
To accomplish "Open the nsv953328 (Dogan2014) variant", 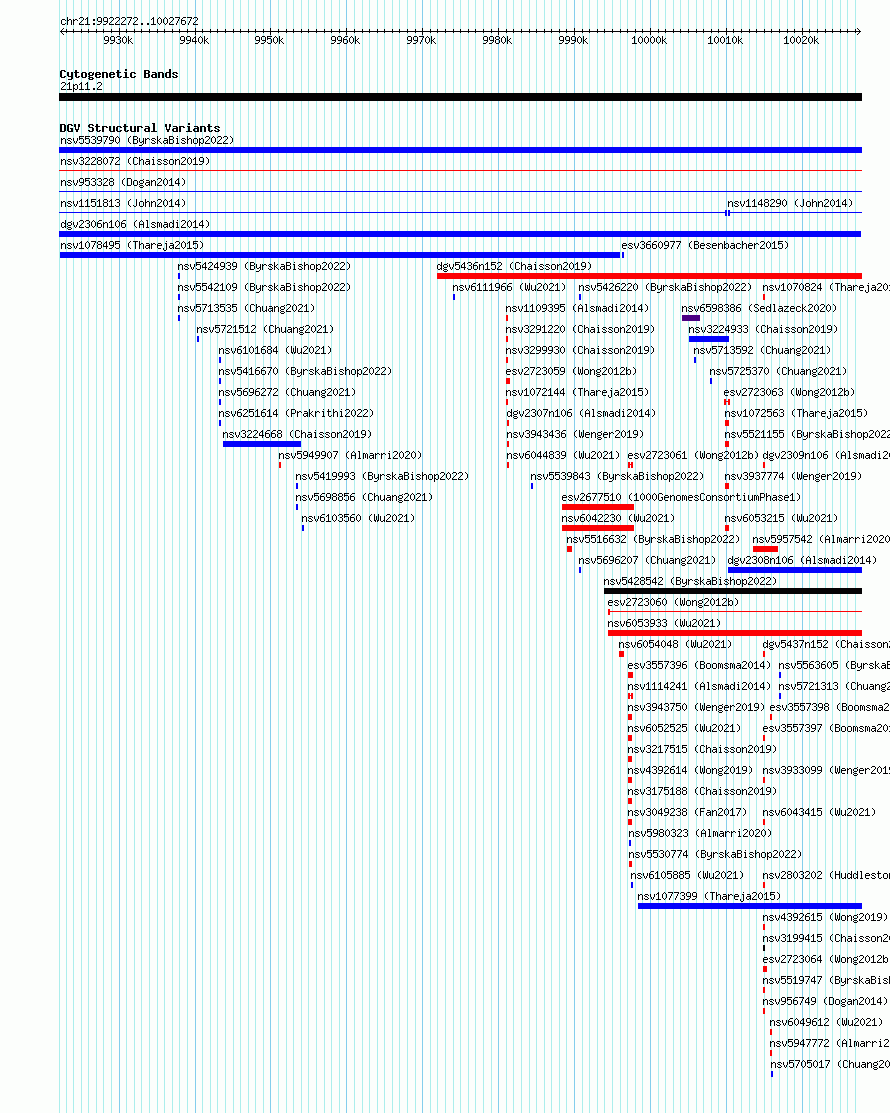I will [x=123, y=182].
